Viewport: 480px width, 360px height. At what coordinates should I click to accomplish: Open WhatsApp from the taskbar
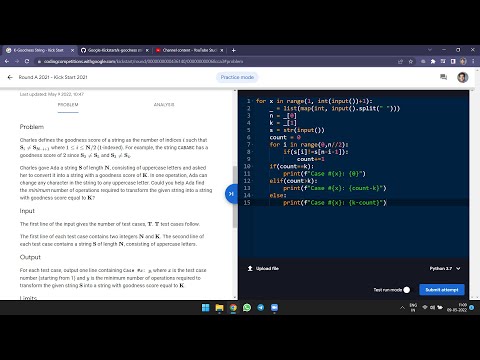coord(247,308)
